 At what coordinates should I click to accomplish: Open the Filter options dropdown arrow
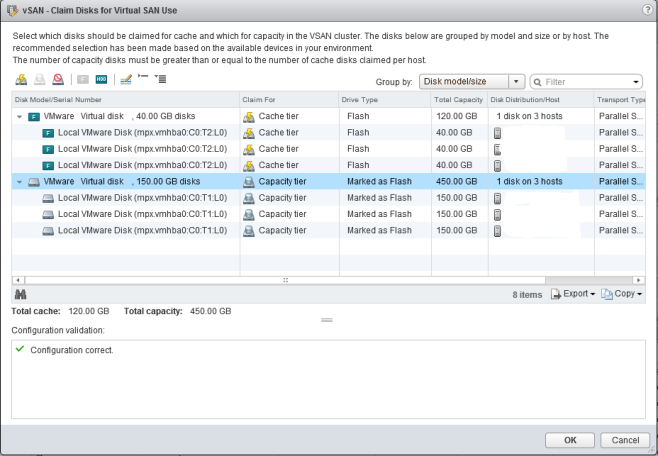(x=636, y=82)
